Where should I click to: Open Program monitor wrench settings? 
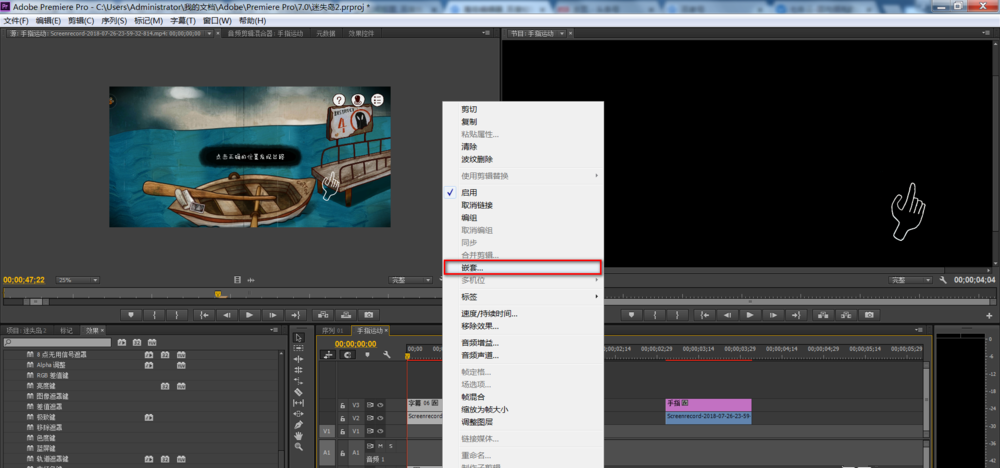pyautogui.click(x=943, y=280)
